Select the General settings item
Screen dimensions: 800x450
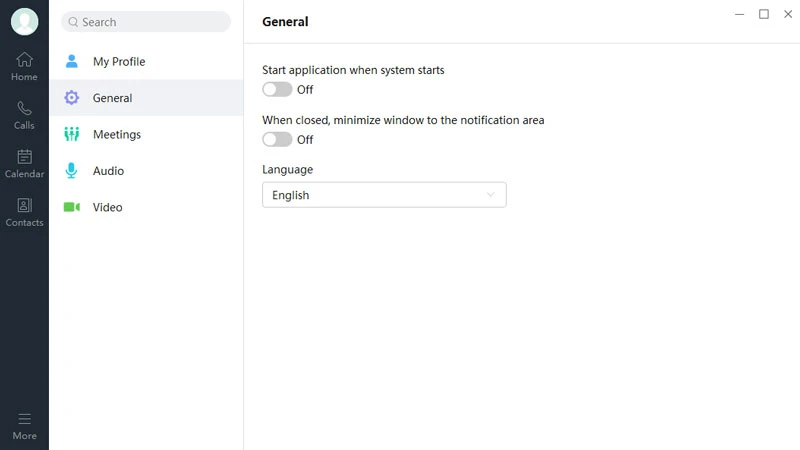click(112, 98)
